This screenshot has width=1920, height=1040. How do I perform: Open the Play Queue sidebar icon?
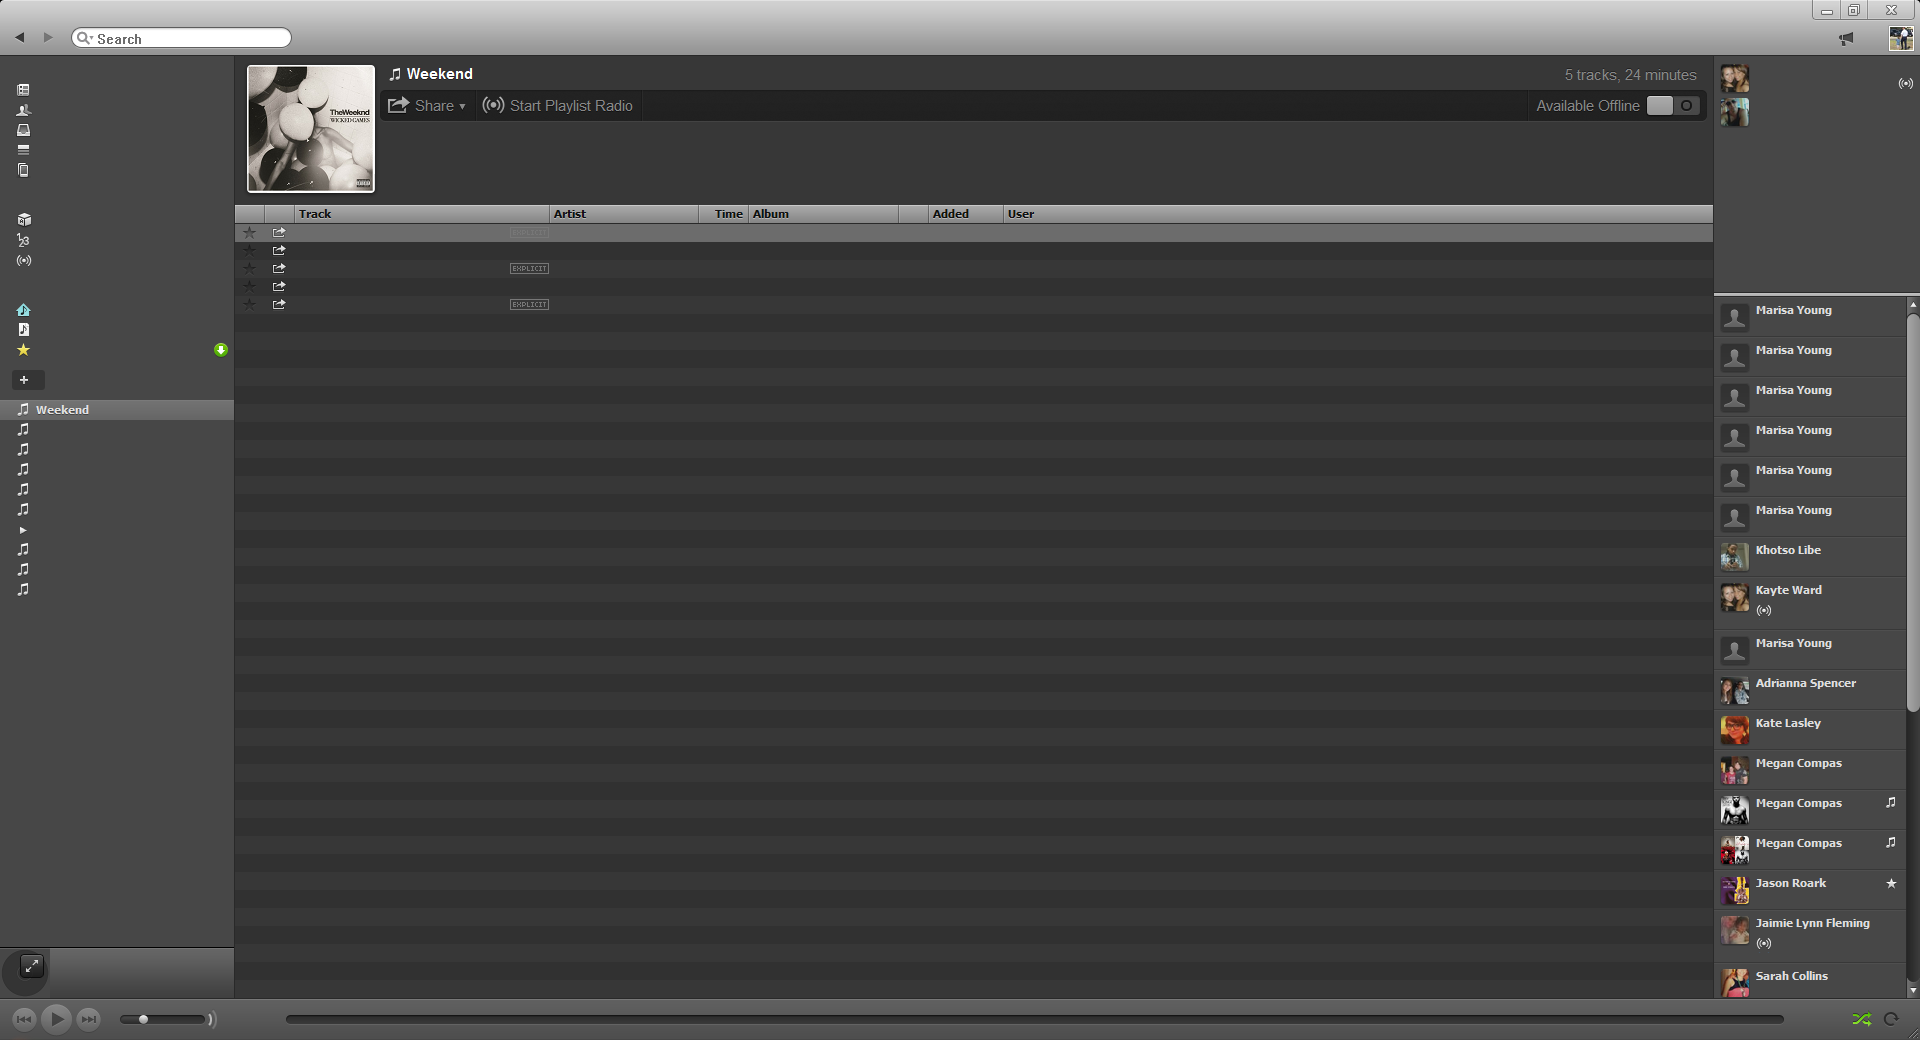click(23, 150)
